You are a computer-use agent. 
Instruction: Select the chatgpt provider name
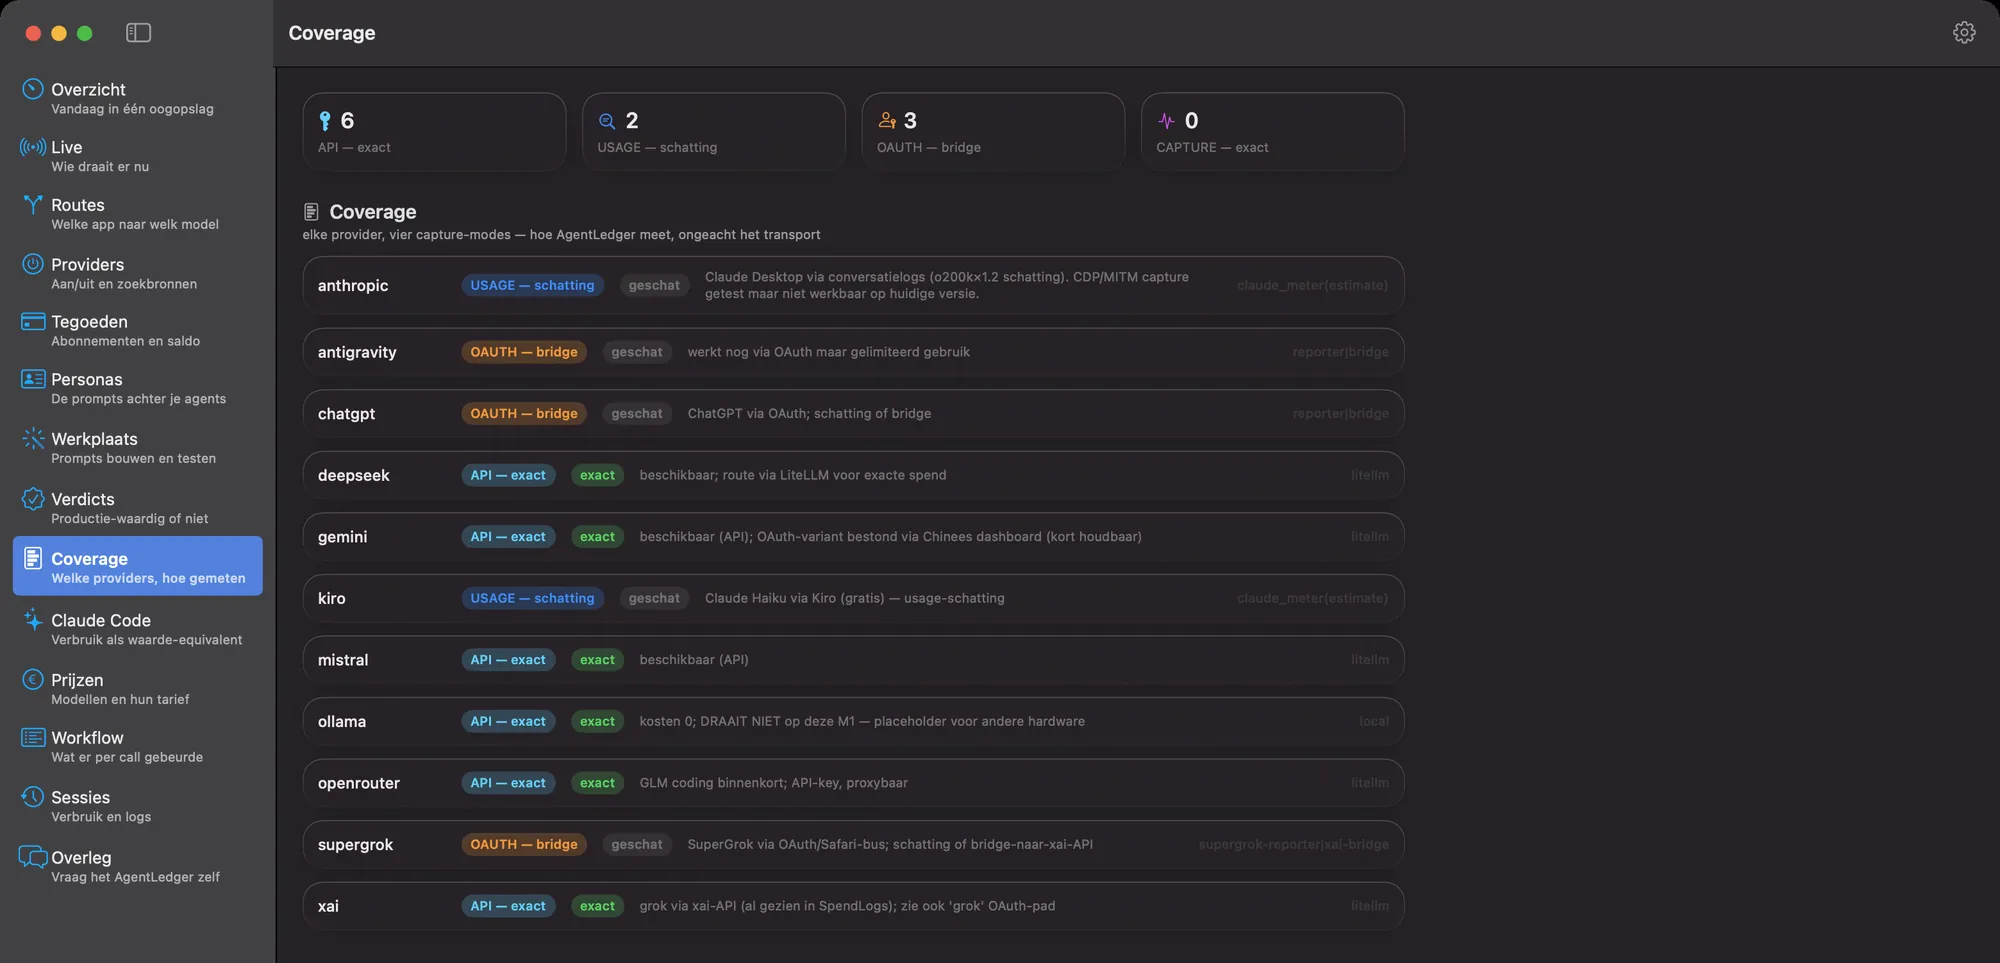pyautogui.click(x=346, y=413)
